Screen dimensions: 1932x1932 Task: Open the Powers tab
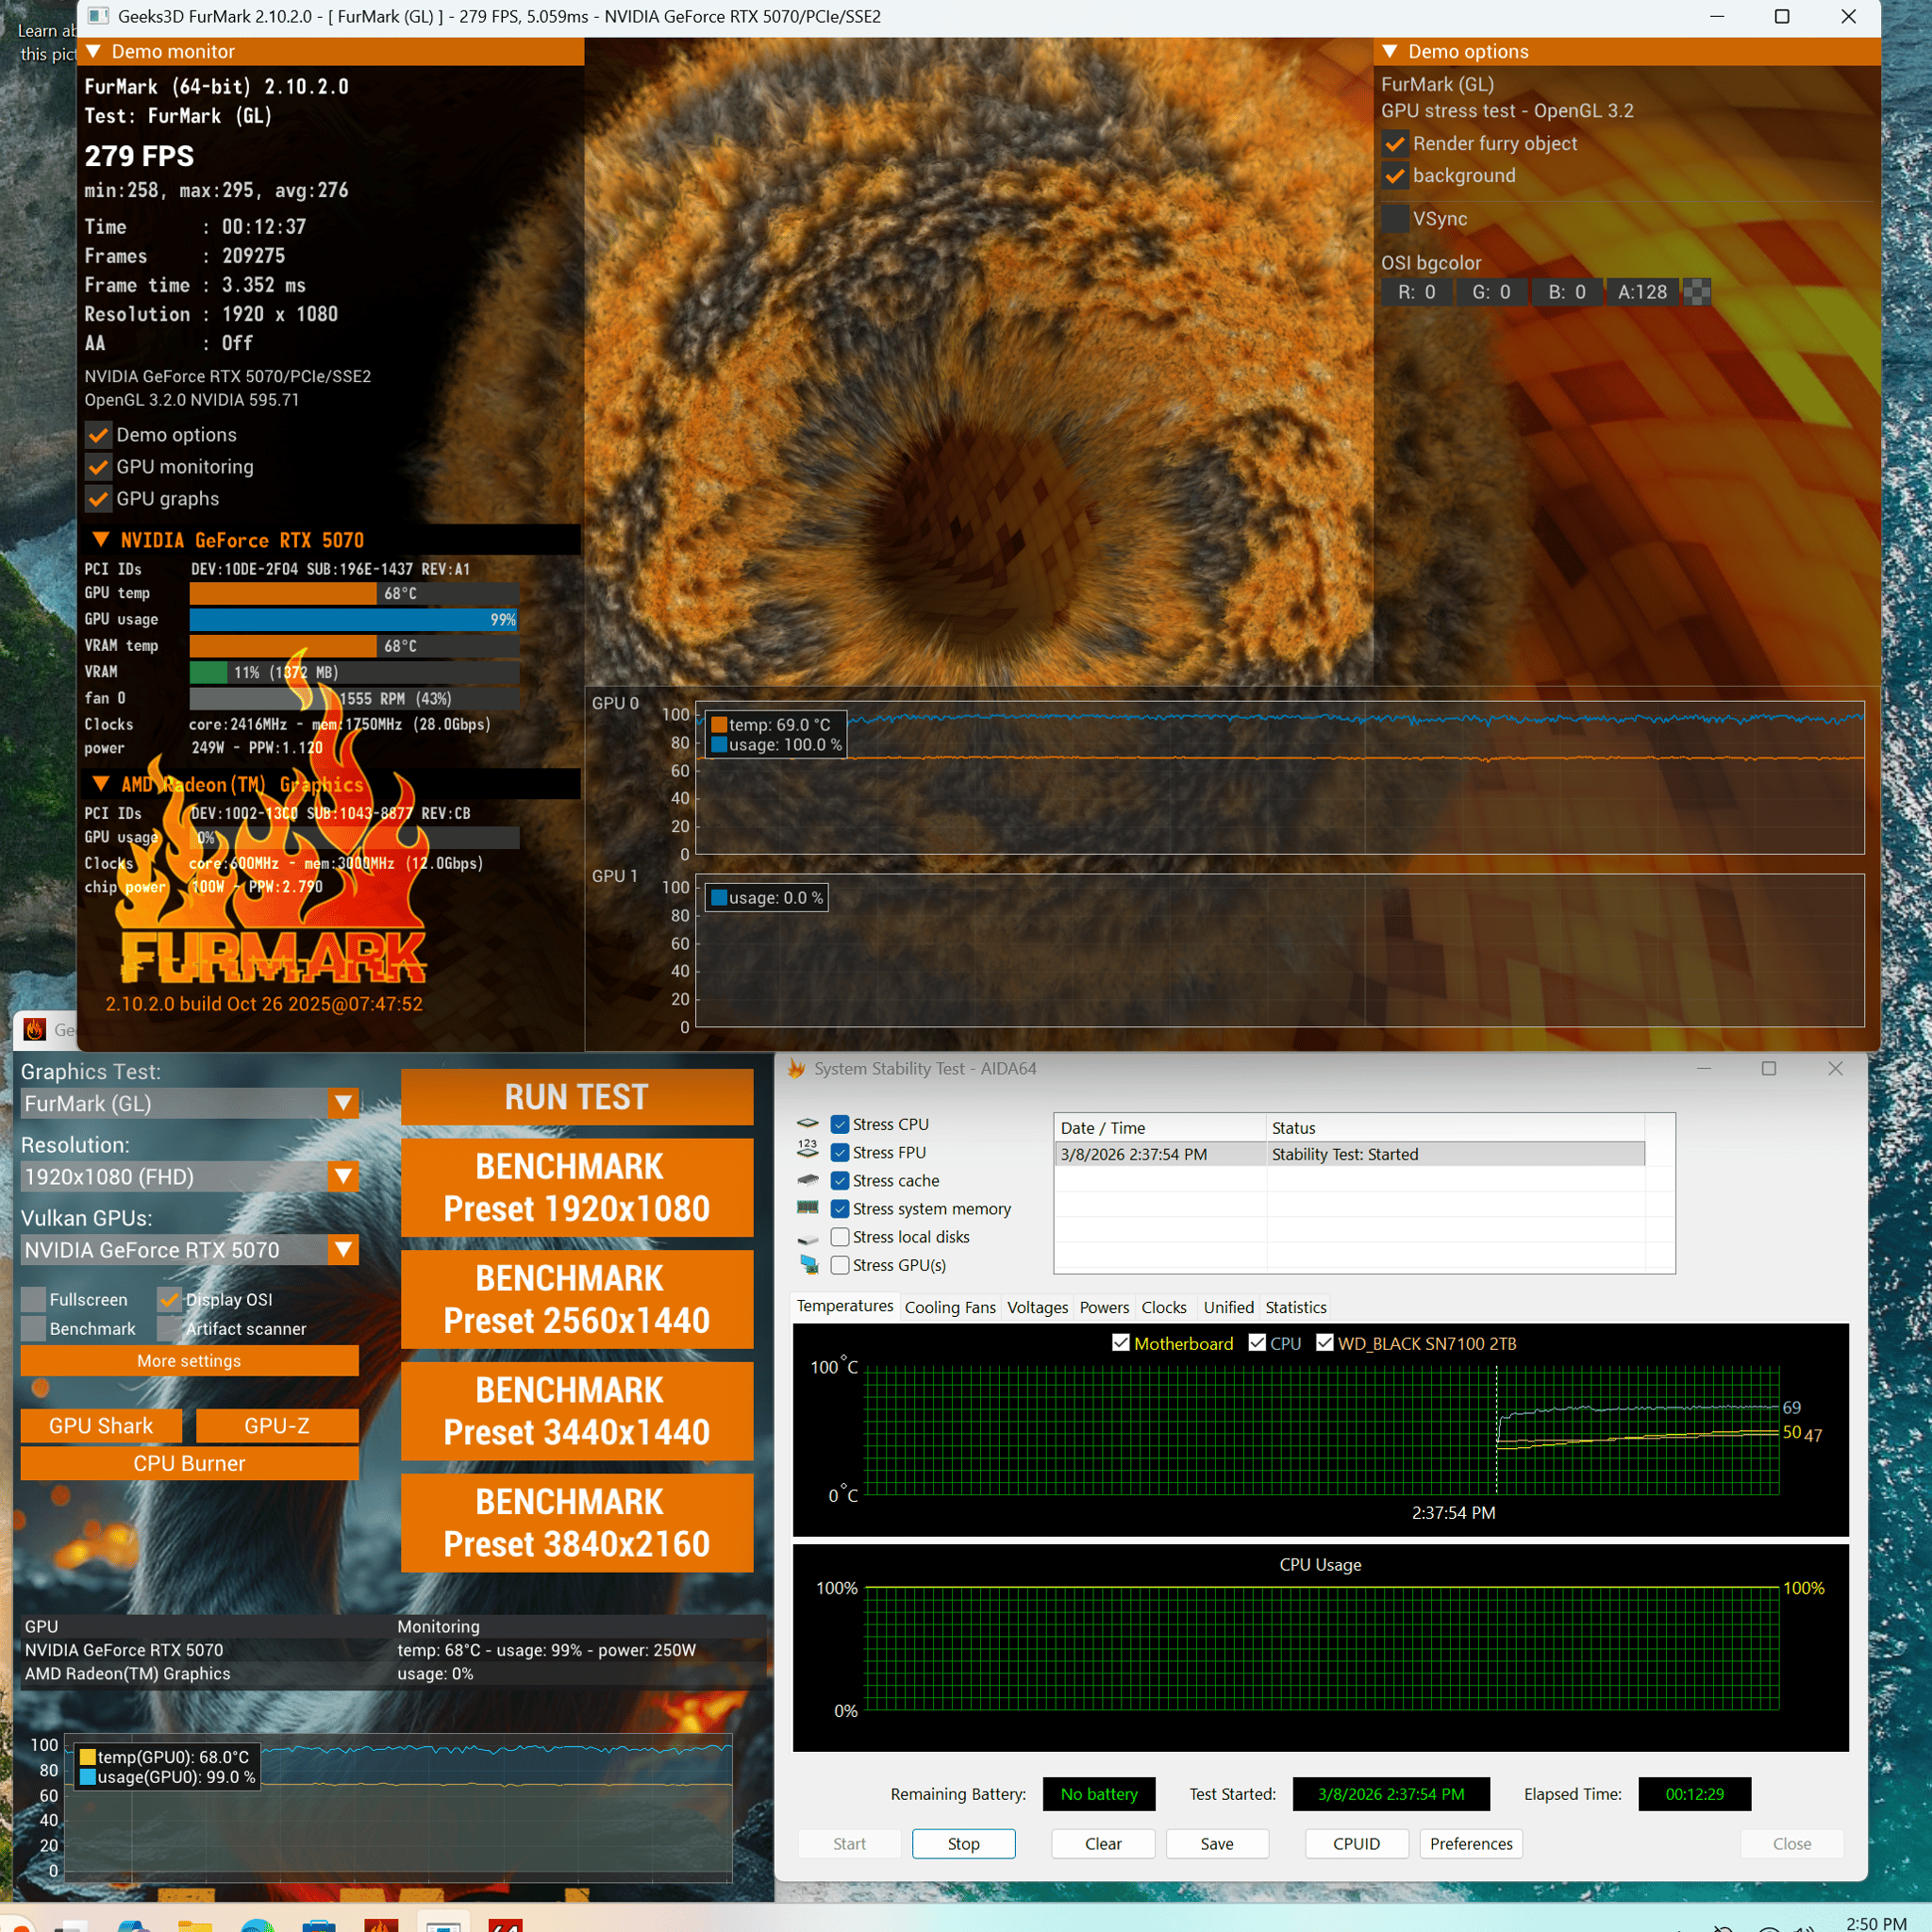pyautogui.click(x=1104, y=1307)
